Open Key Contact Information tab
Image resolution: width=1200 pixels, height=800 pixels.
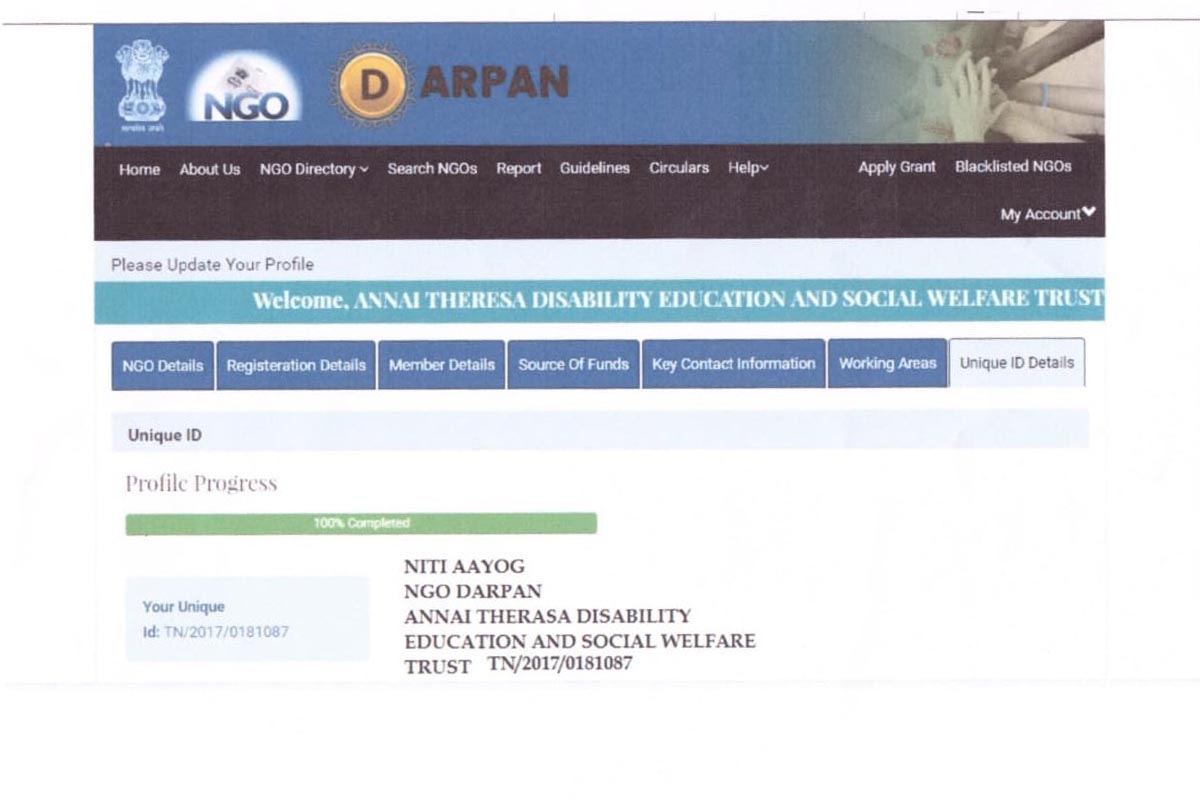[x=734, y=364]
